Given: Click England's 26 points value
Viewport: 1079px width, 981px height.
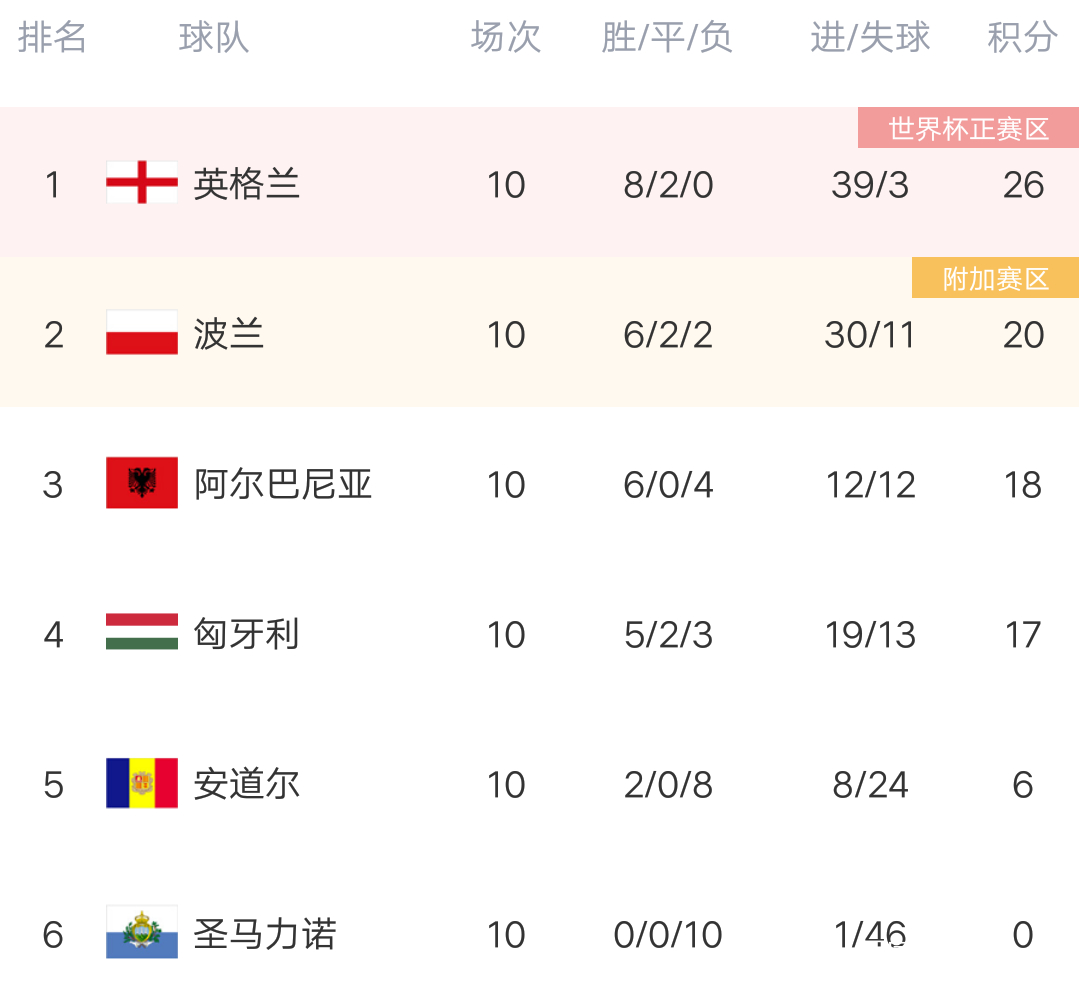Looking at the screenshot, I should pos(1023,185).
